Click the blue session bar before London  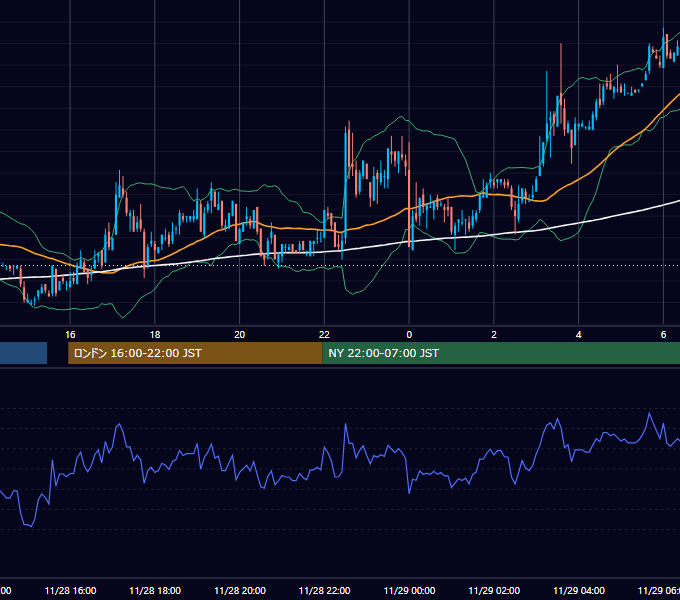23,353
